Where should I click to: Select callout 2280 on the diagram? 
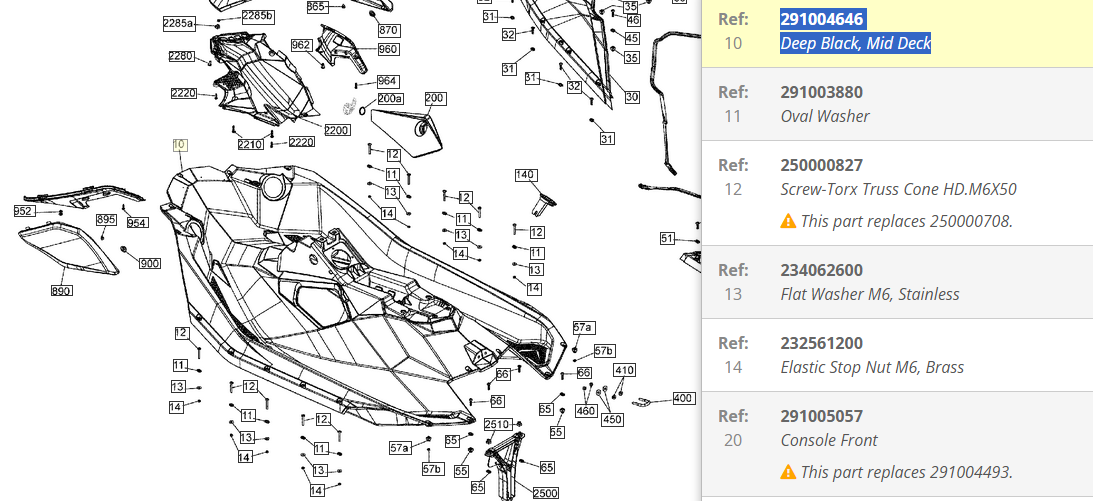182,56
